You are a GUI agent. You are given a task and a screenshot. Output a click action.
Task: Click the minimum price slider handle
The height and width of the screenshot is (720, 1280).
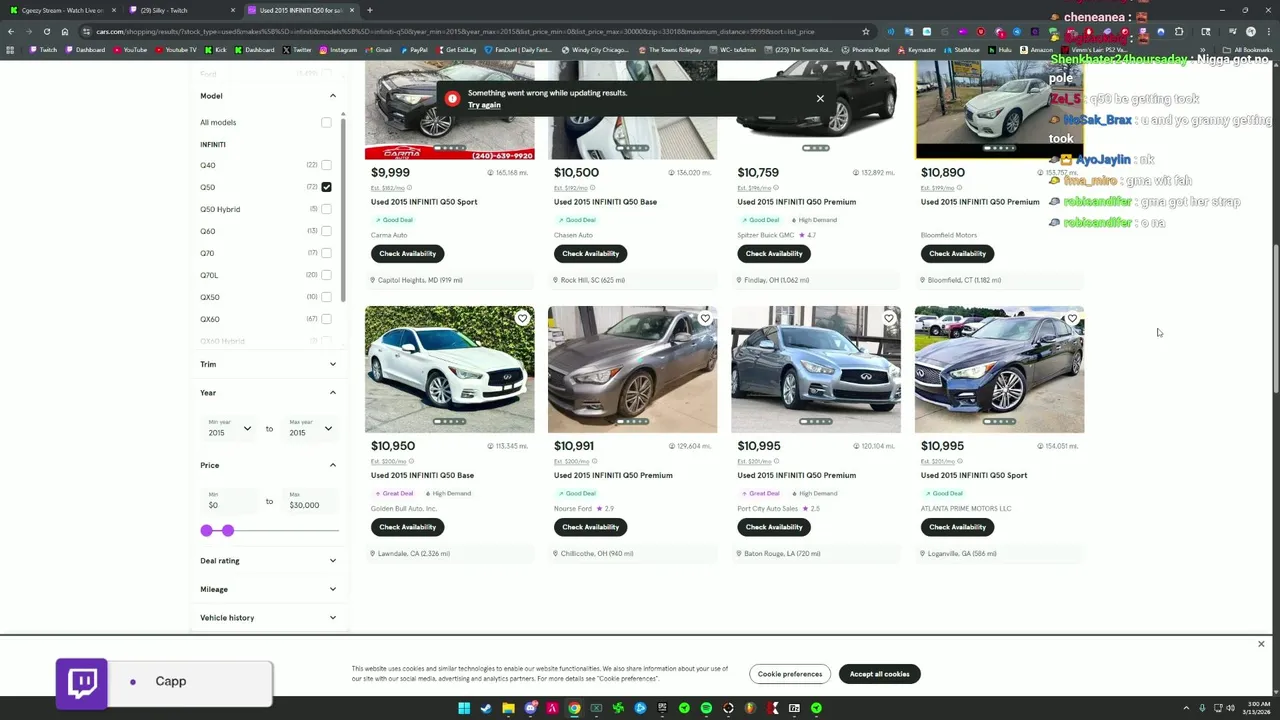pos(206,531)
